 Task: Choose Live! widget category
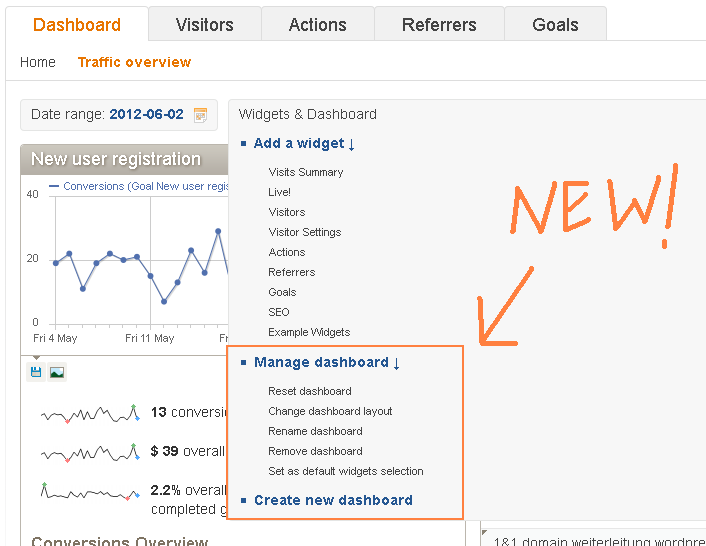coord(279,192)
